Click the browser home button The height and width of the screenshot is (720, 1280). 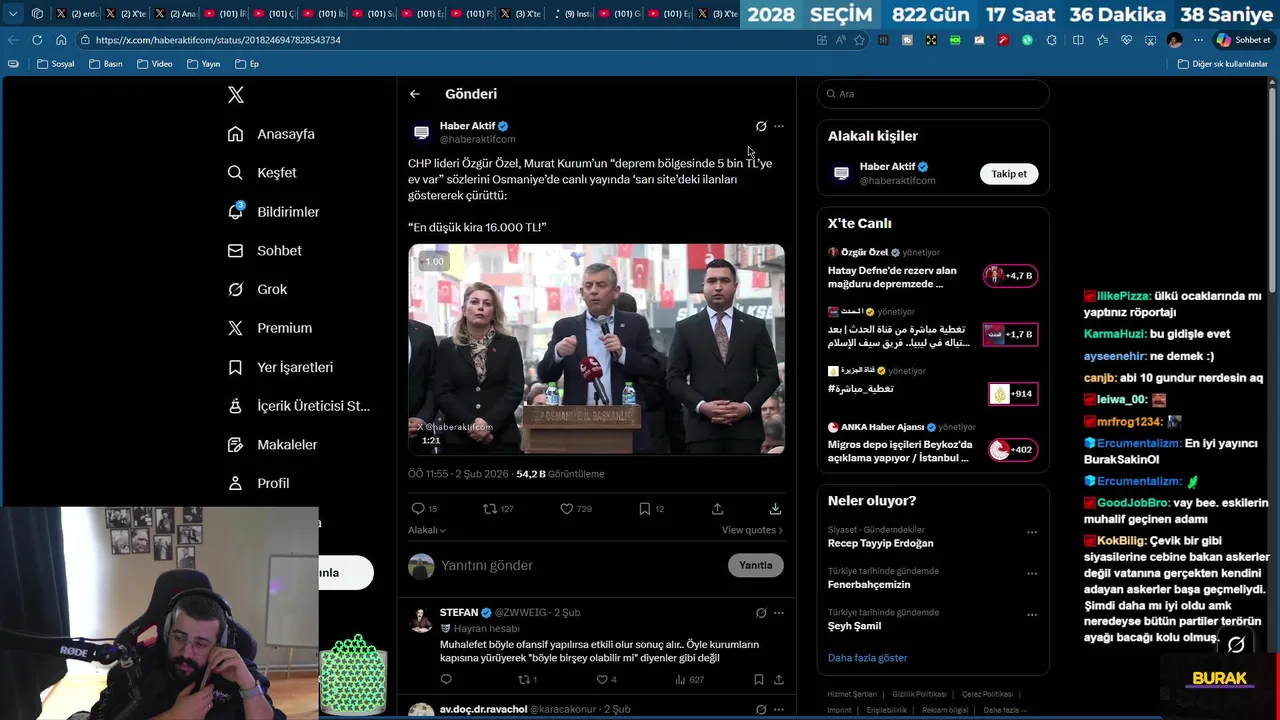coord(61,40)
